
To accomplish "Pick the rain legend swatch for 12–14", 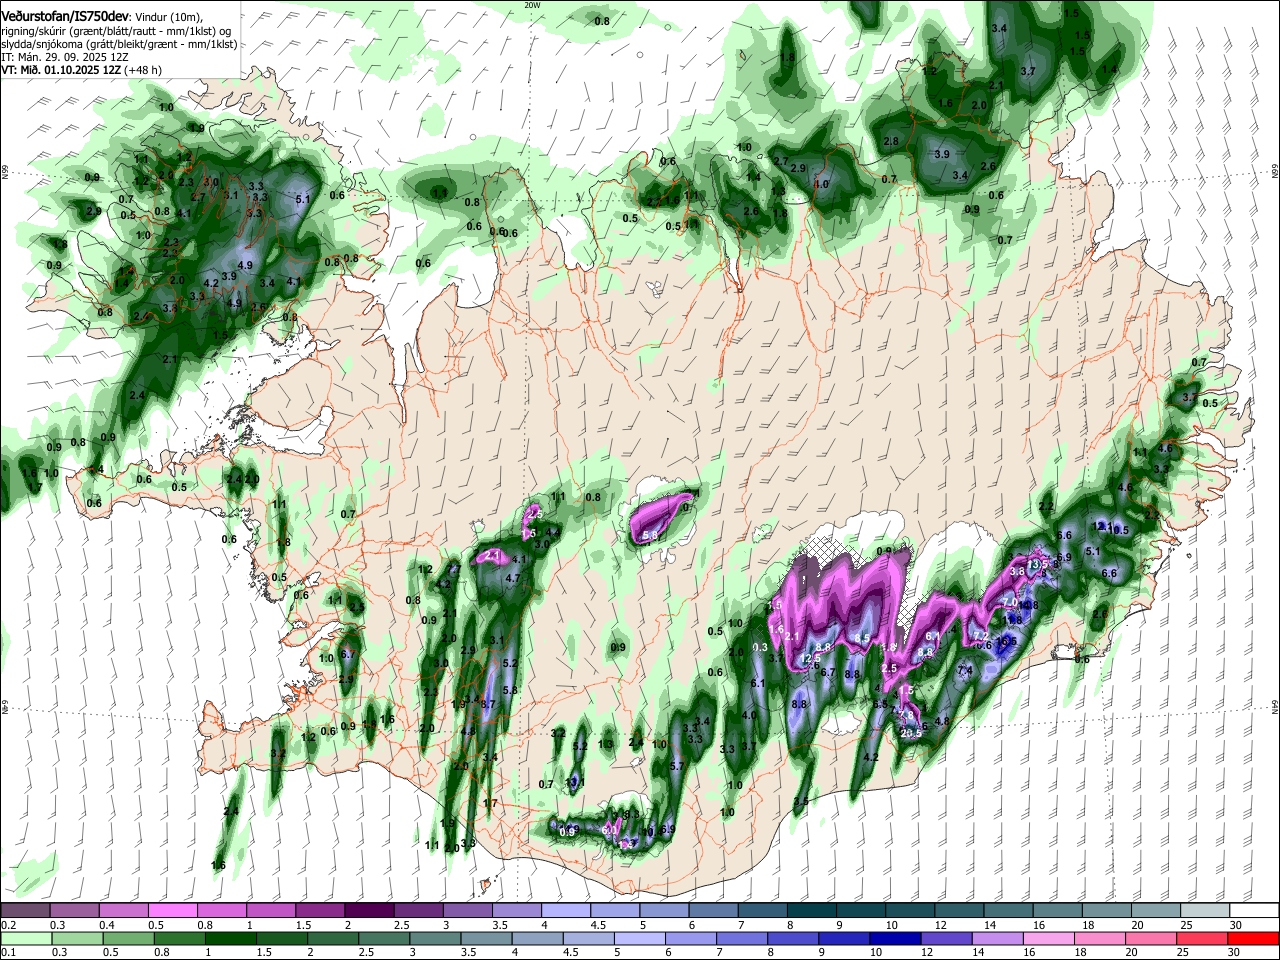I will coord(946,938).
